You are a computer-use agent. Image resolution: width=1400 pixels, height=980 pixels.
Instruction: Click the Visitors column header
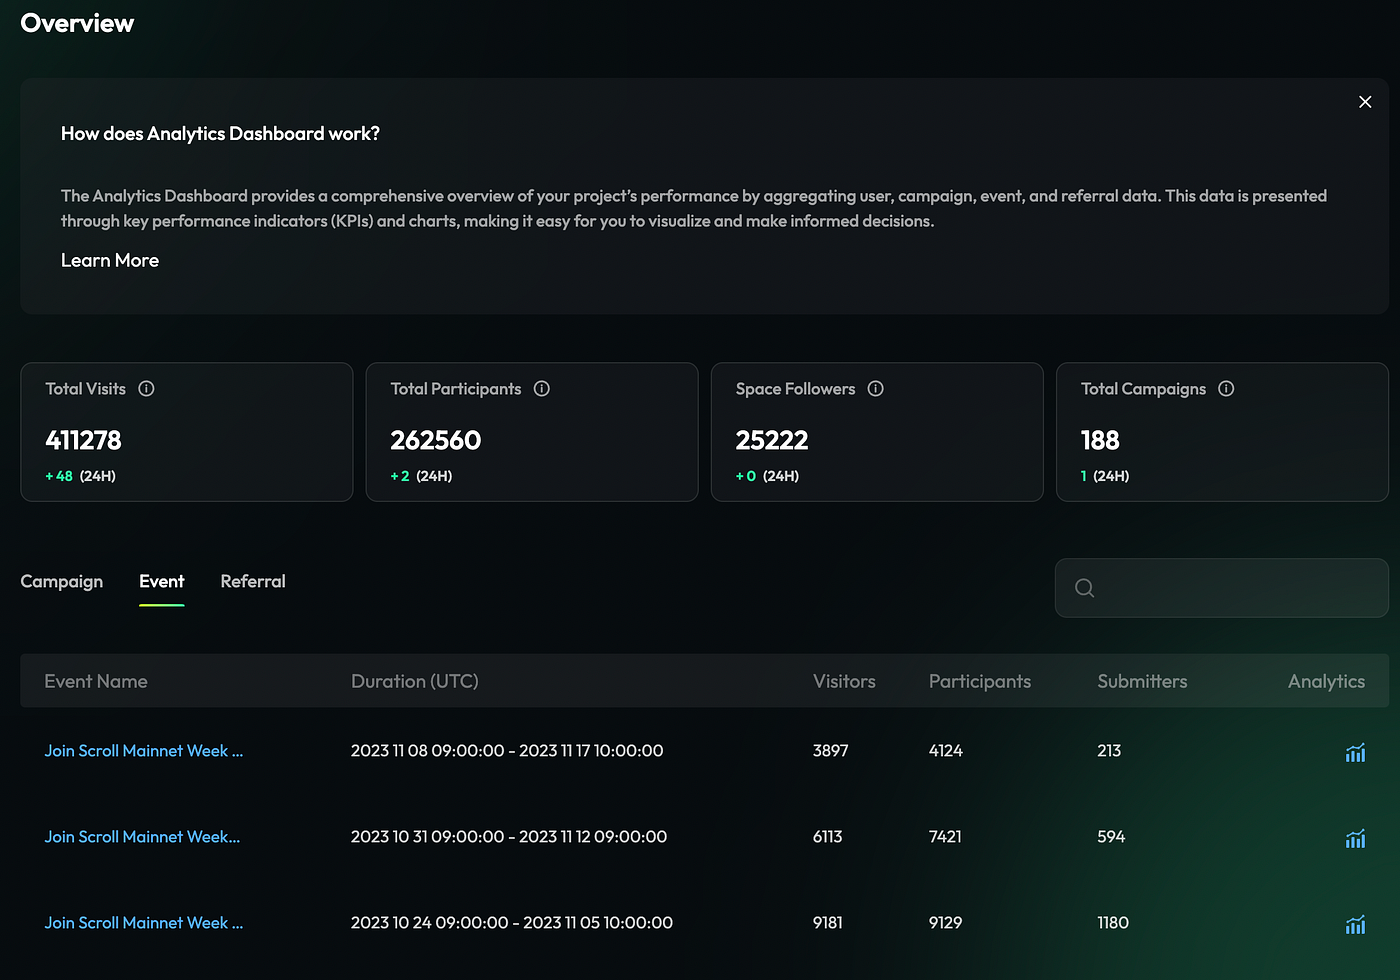coord(844,682)
